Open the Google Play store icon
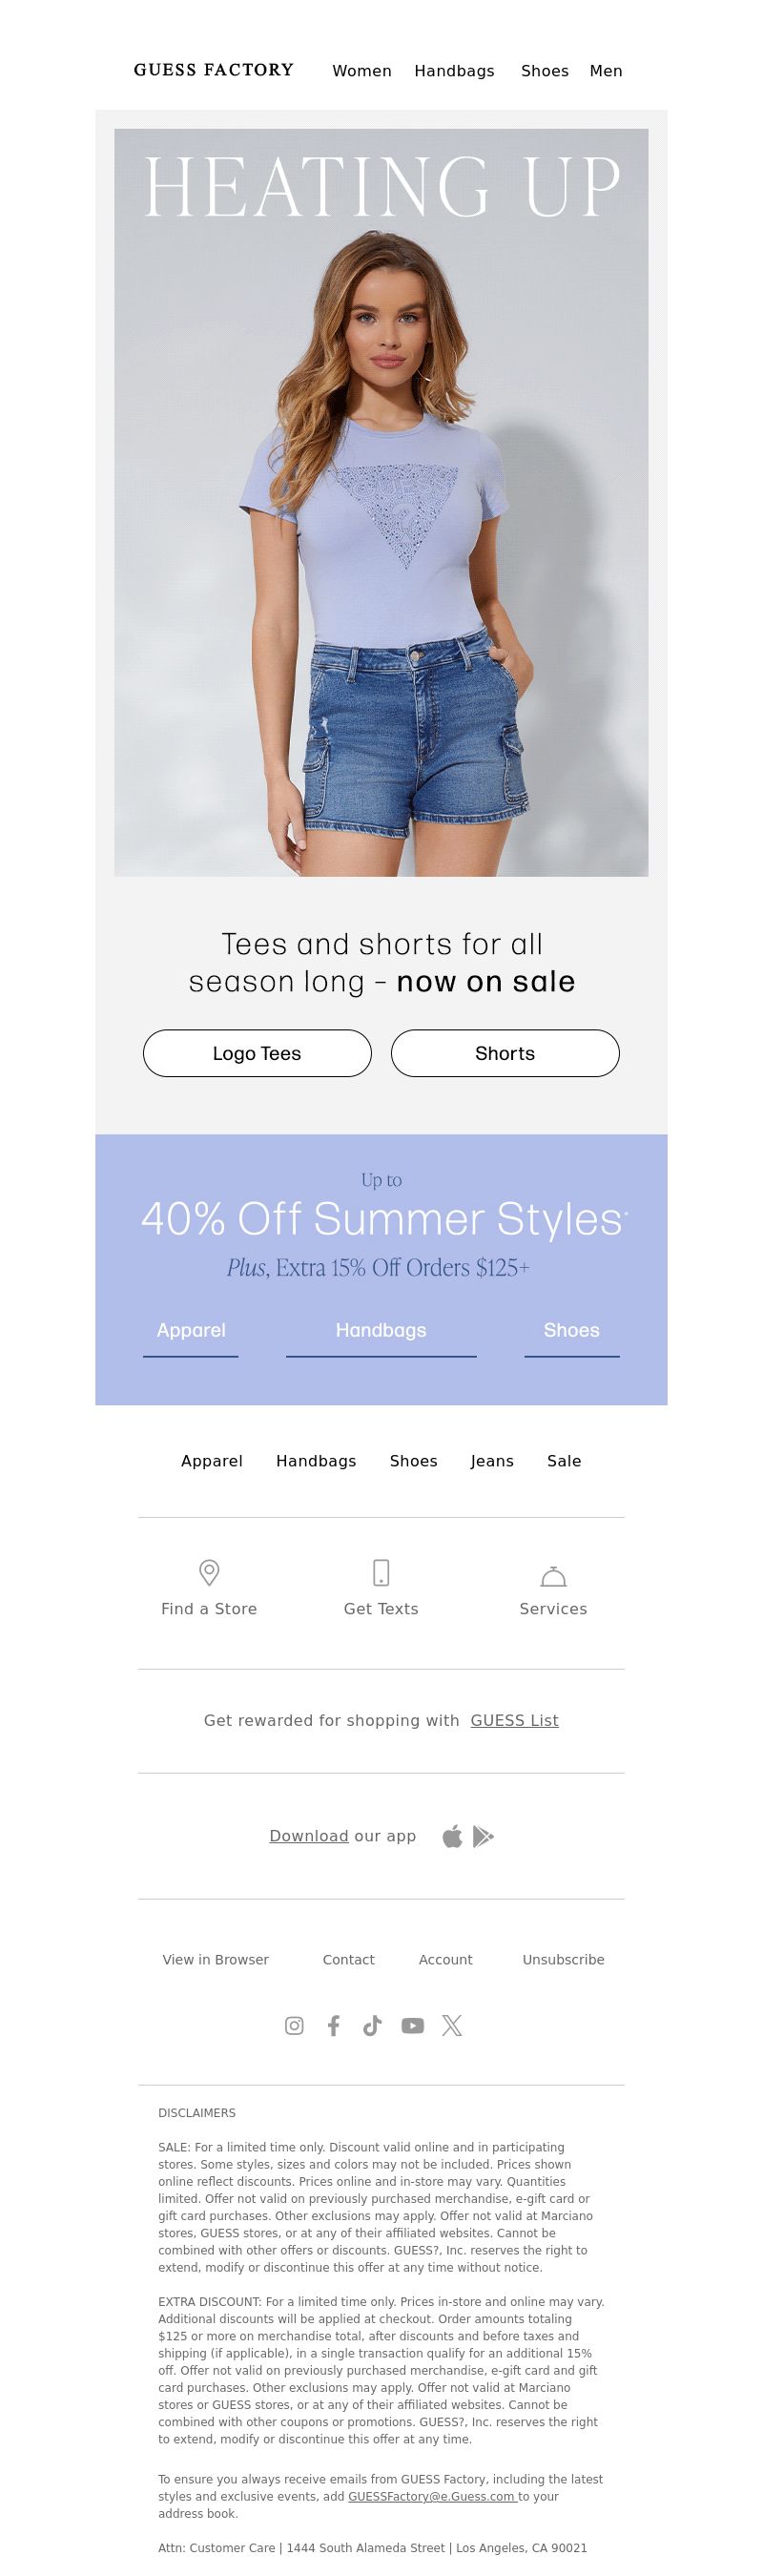 click(483, 1836)
